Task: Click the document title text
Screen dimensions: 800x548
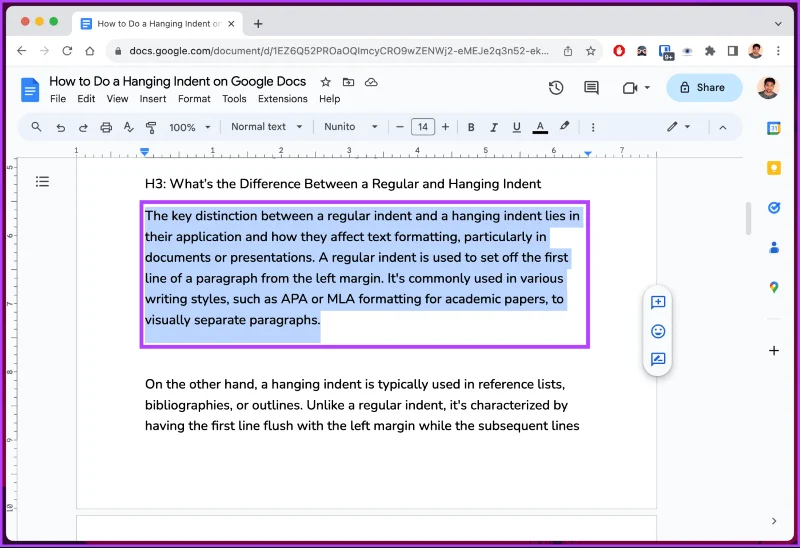Action: pos(178,81)
